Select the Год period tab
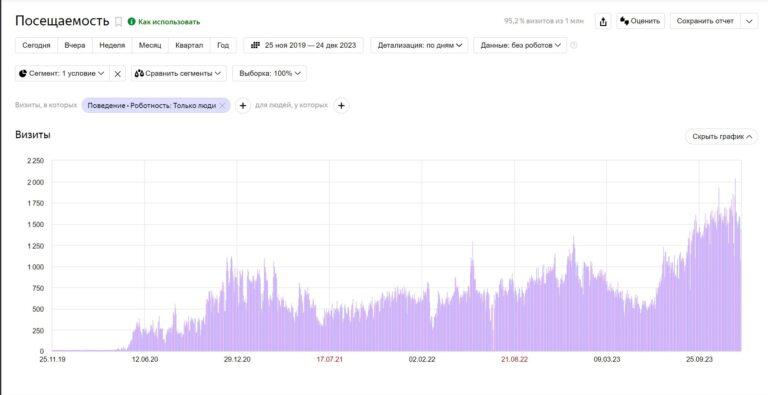 tap(223, 45)
